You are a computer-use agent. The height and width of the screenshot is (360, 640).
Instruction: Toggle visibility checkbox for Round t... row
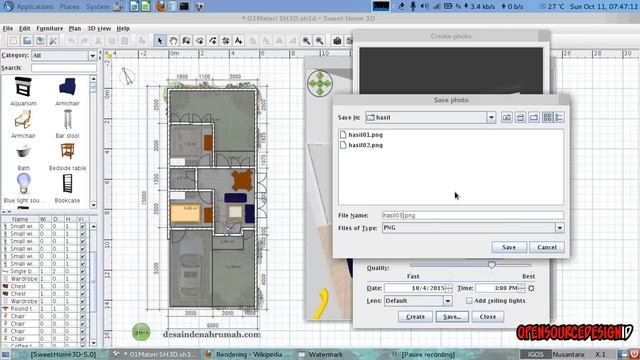83,309
